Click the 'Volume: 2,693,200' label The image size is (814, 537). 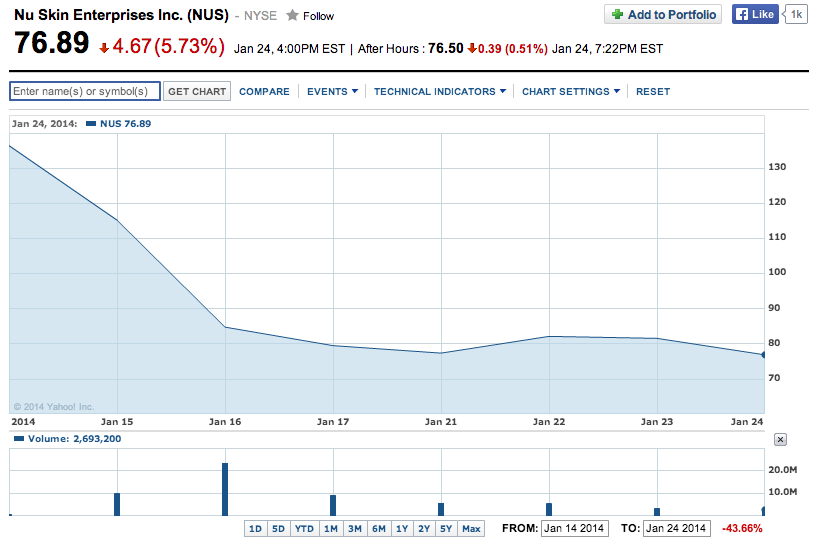pos(74,439)
